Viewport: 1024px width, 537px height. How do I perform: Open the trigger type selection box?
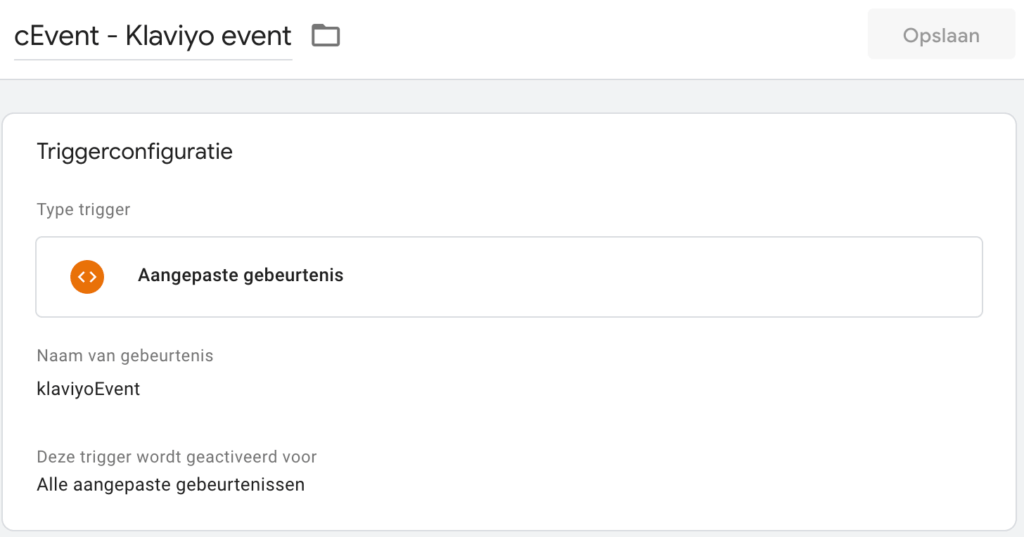(509, 277)
